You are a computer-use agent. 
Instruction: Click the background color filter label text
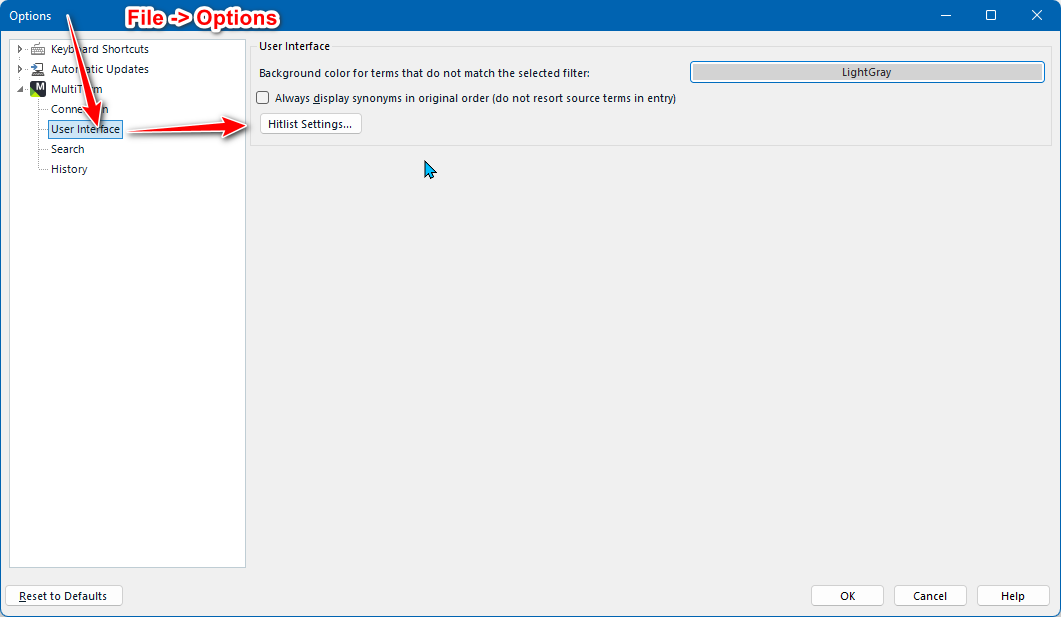tap(424, 73)
